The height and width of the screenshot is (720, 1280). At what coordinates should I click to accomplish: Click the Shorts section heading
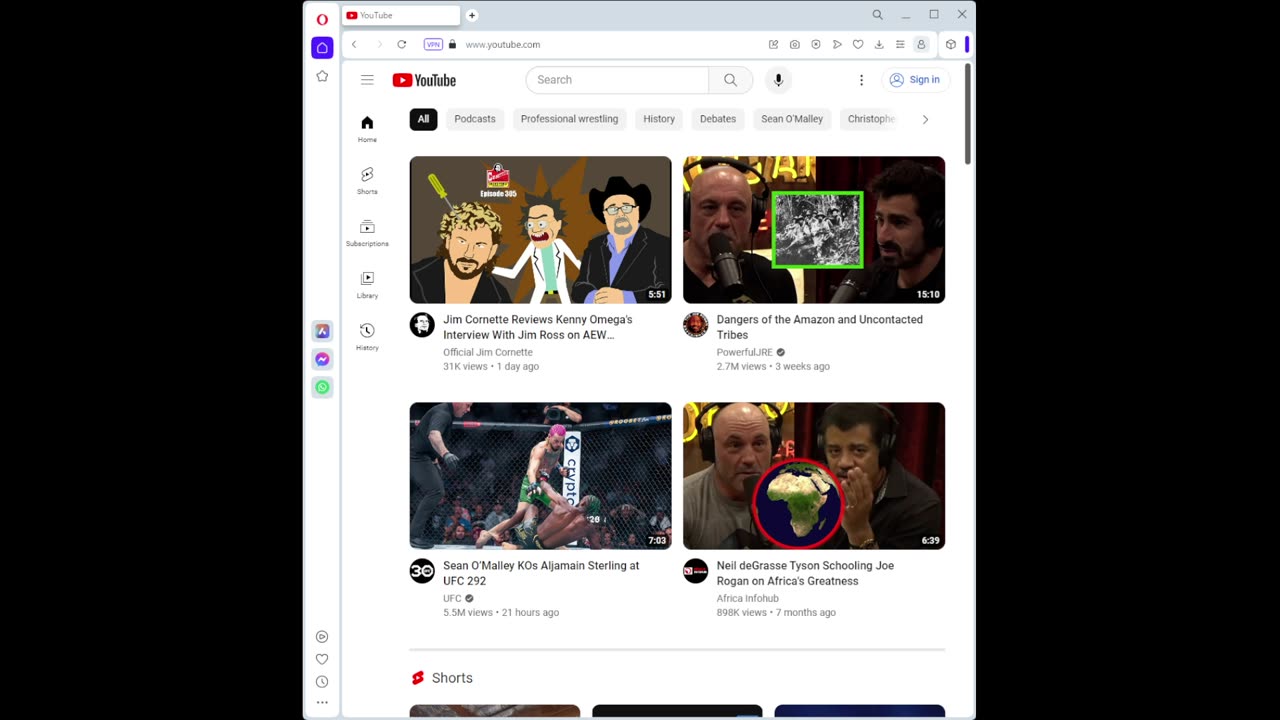[x=452, y=678]
